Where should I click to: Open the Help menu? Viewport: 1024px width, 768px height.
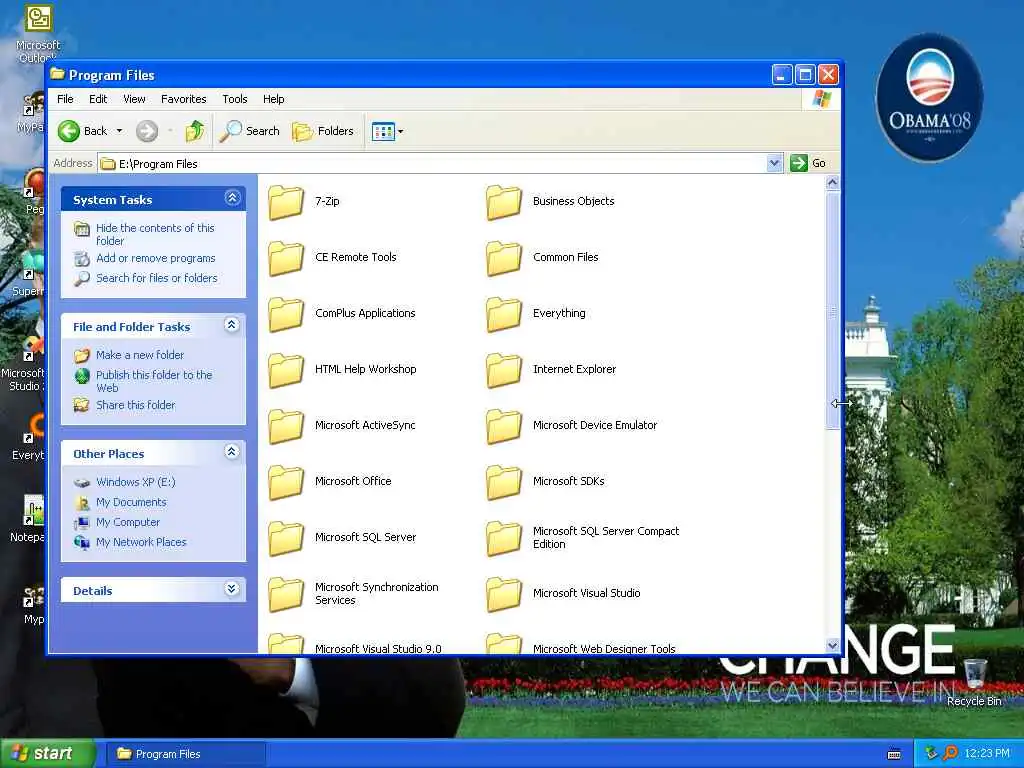pos(274,99)
